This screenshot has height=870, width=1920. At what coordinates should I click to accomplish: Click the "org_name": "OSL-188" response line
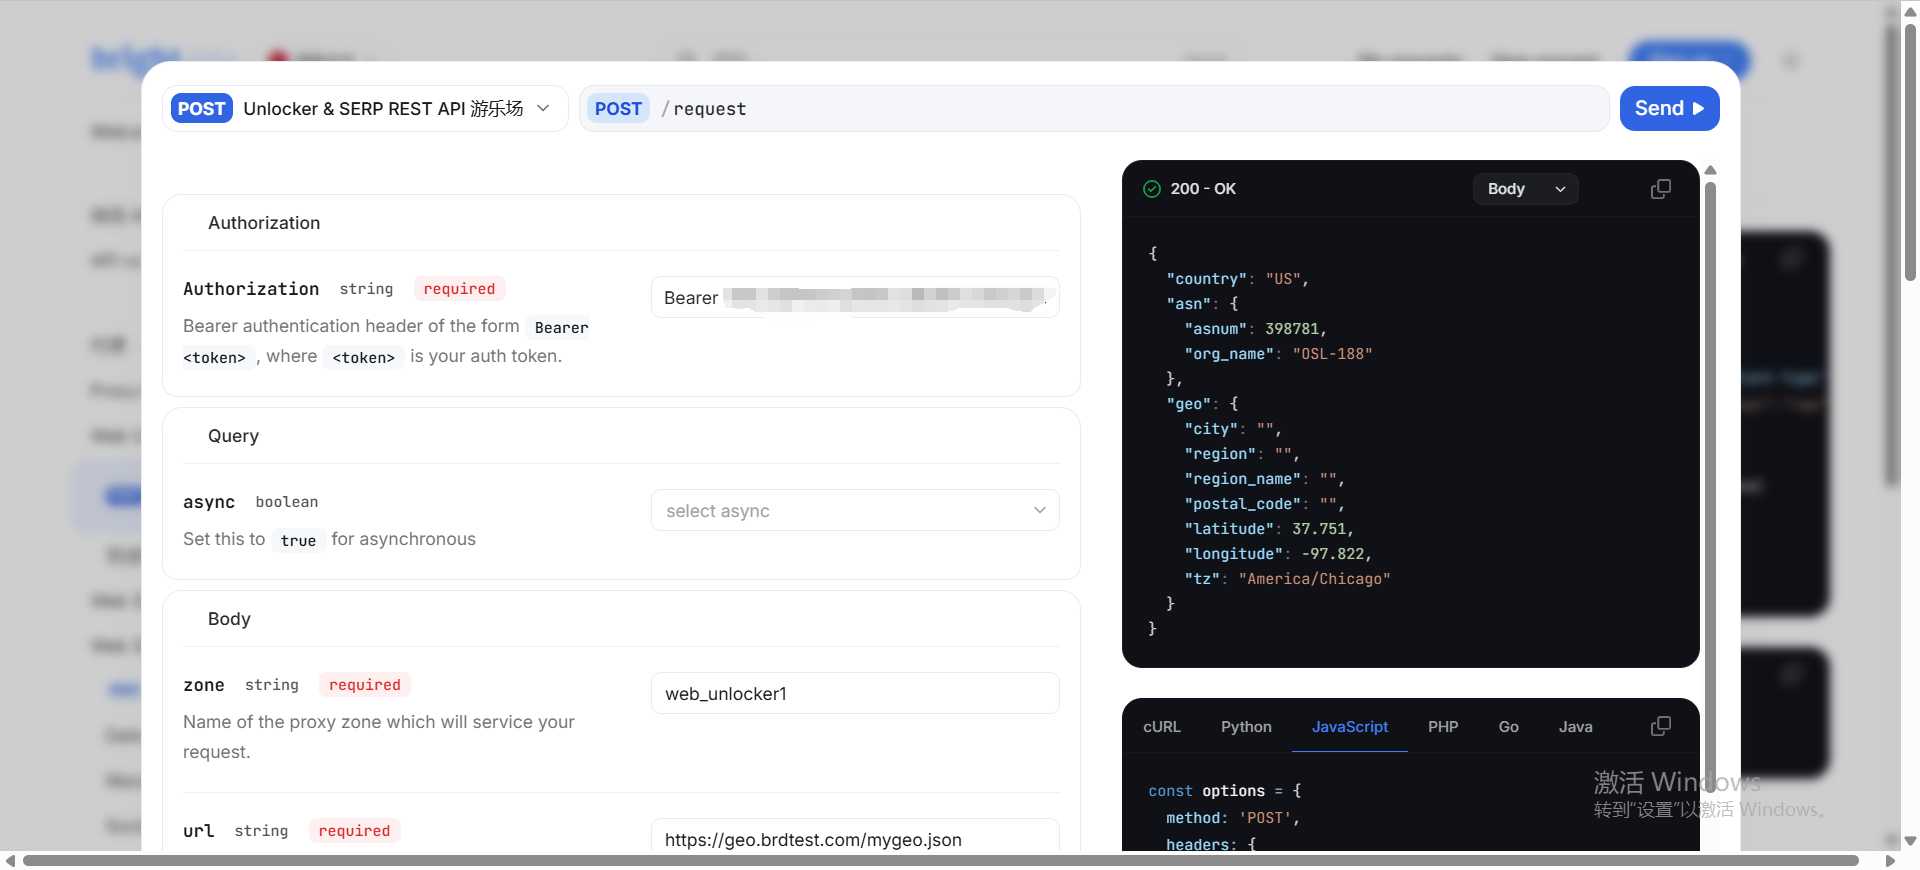(x=1278, y=354)
